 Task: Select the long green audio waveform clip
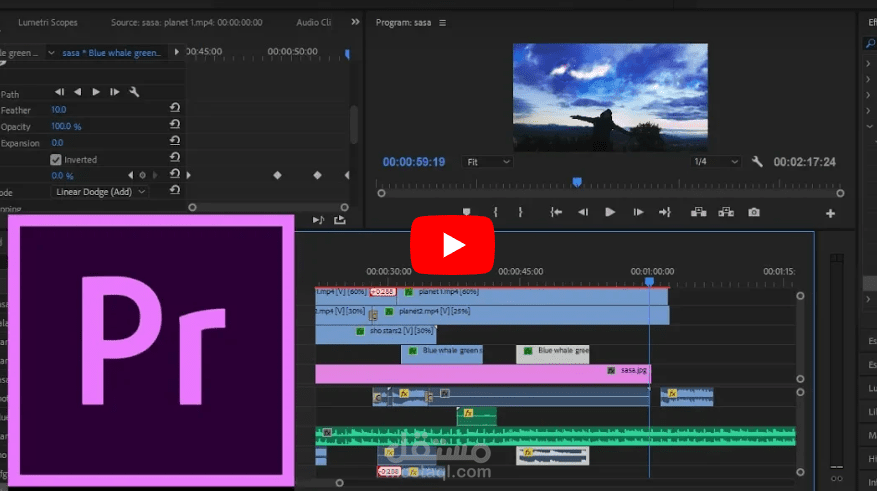[555, 436]
